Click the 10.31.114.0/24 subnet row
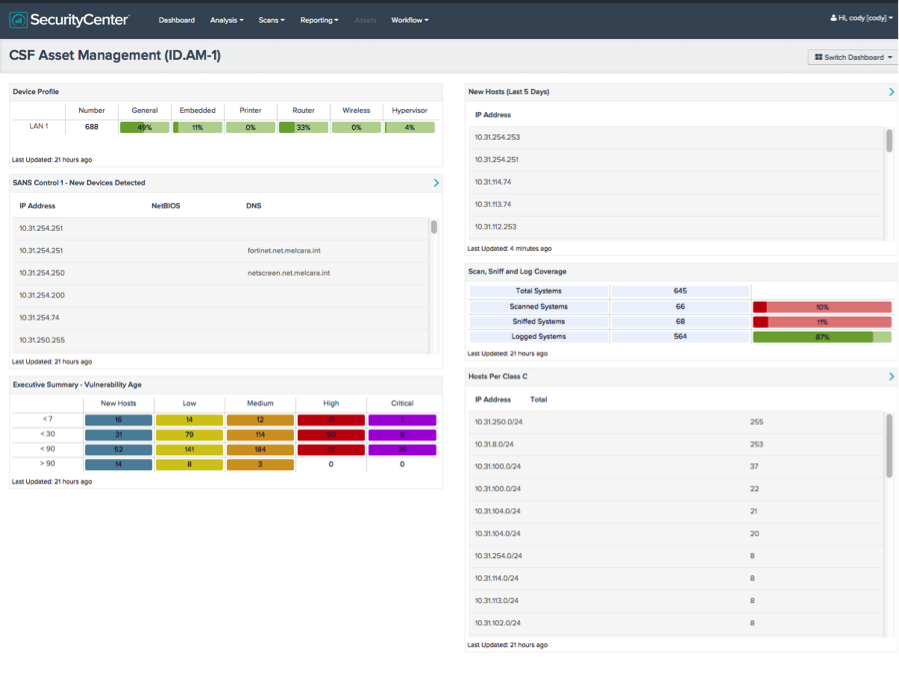The height and width of the screenshot is (687, 899). [677, 578]
